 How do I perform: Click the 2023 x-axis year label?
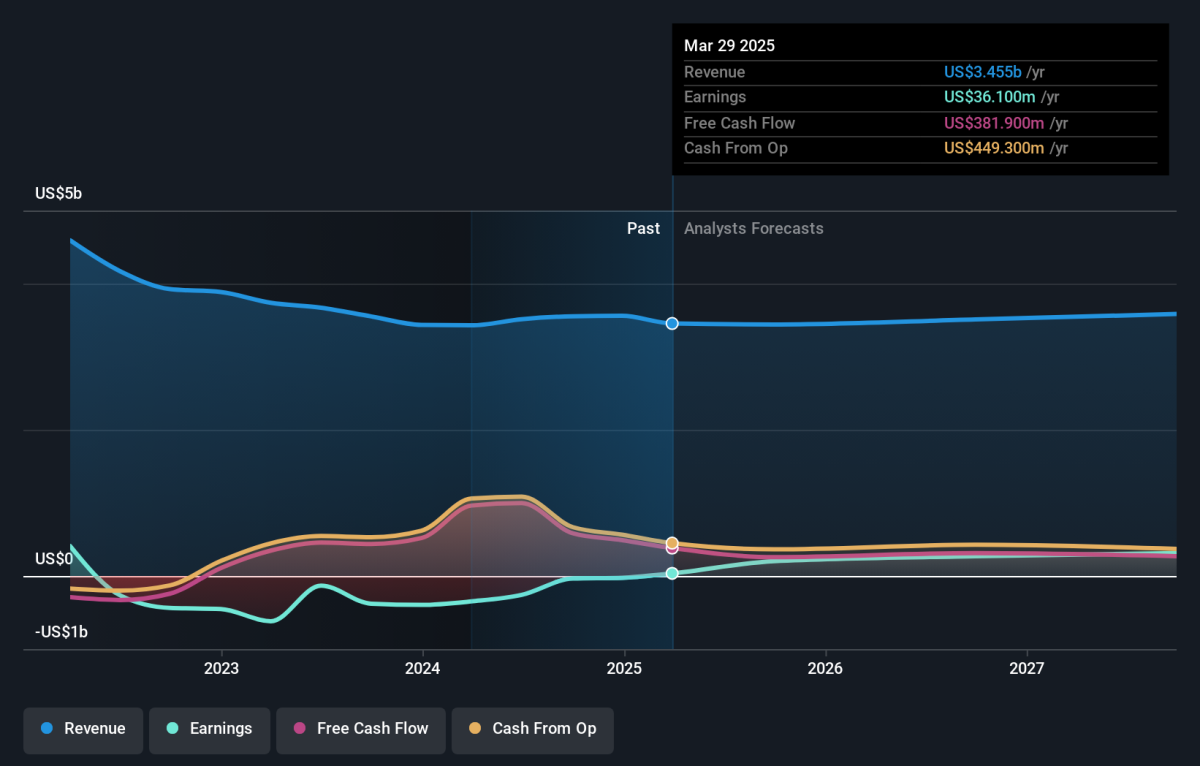click(221, 668)
